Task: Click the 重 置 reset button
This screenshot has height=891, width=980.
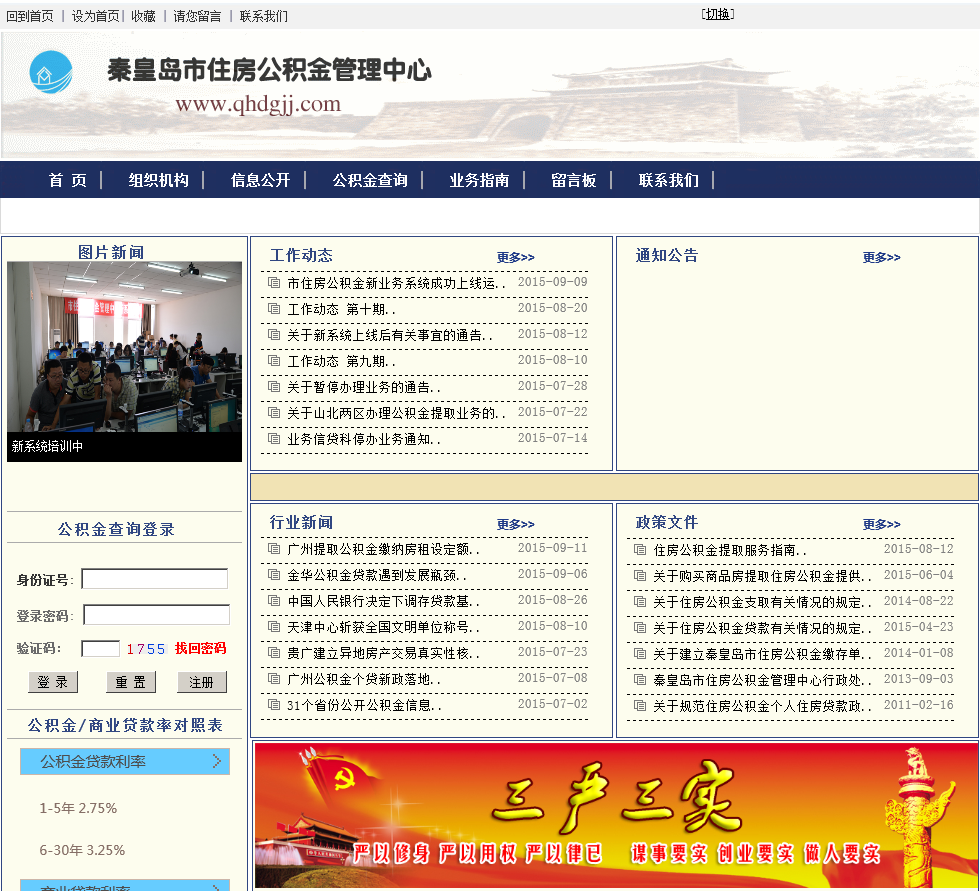Action: click(x=131, y=682)
